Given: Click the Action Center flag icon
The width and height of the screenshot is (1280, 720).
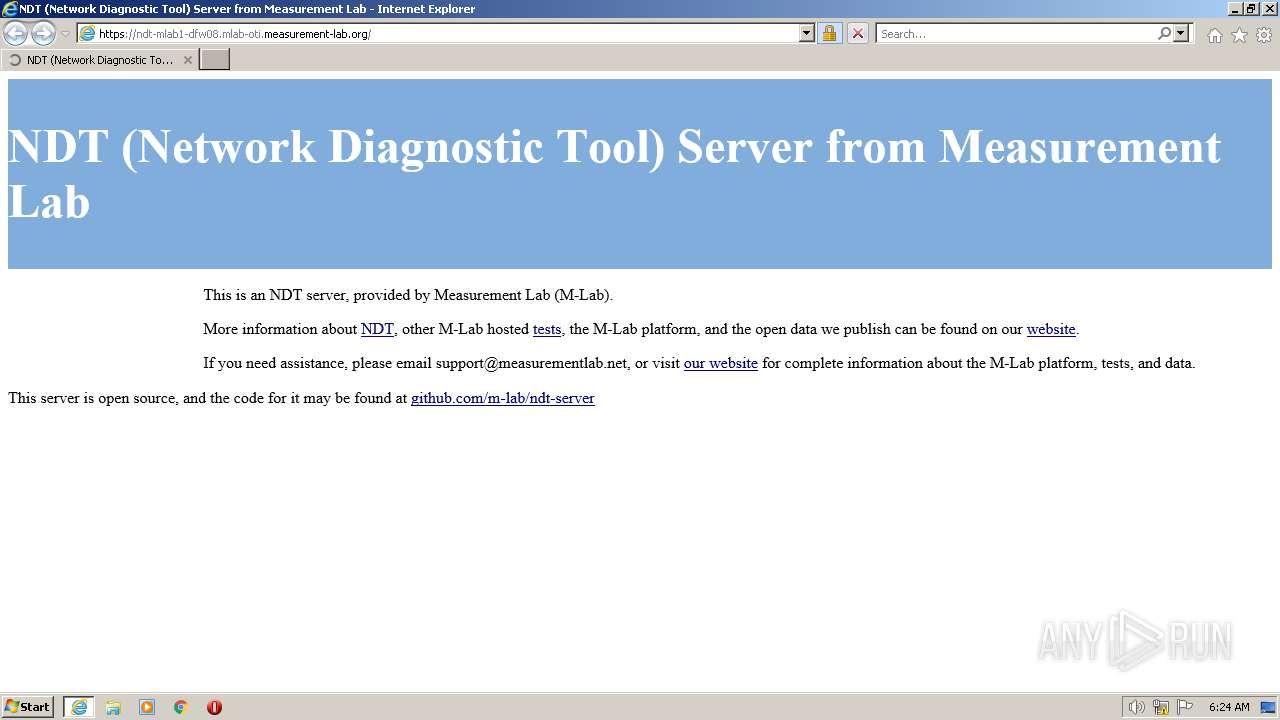Looking at the screenshot, I should [1185, 707].
